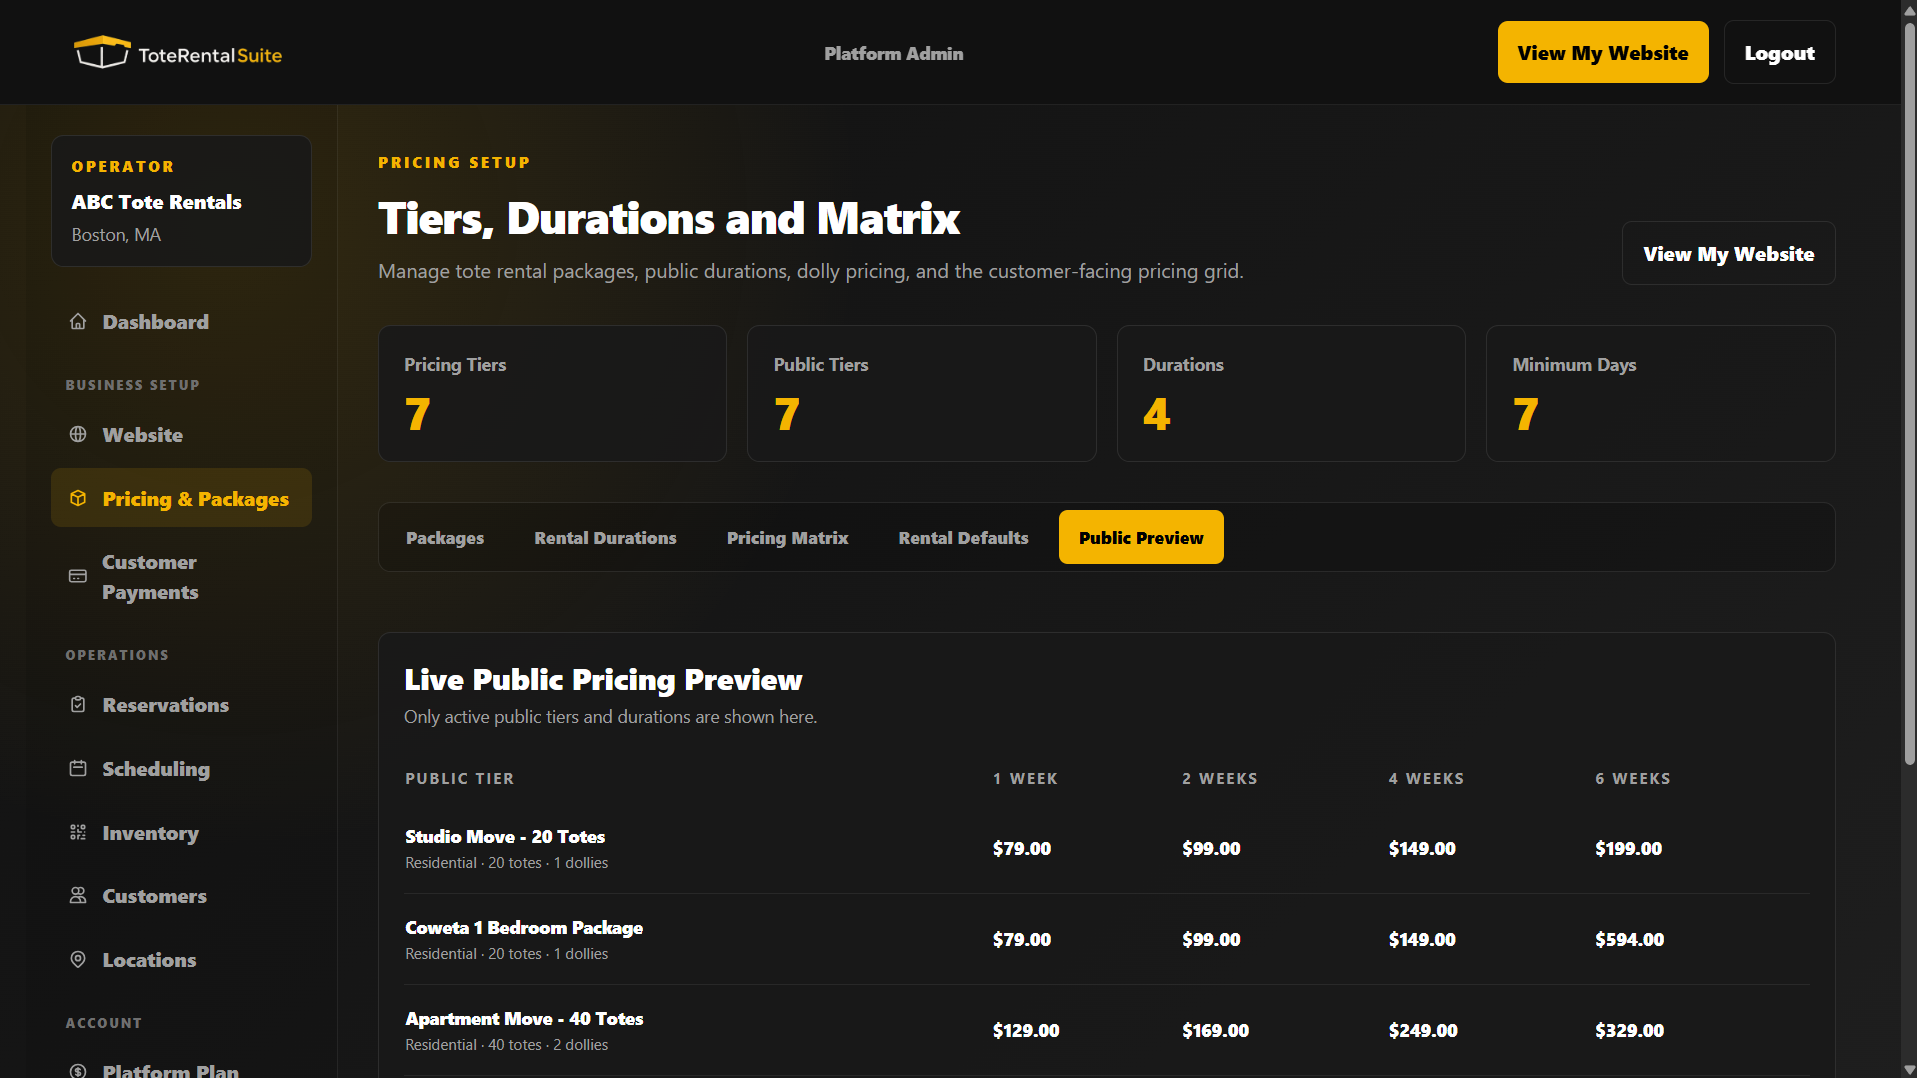The image size is (1917, 1078).
Task: Click the Dashboard home icon
Action: click(x=78, y=322)
